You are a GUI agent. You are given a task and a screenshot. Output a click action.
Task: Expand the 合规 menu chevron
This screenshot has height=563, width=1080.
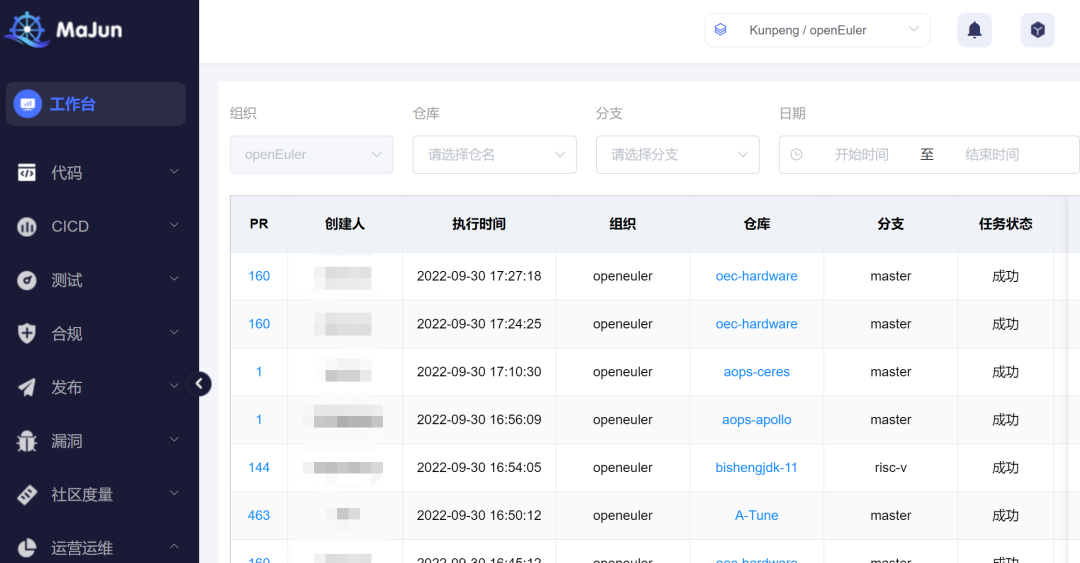(174, 332)
